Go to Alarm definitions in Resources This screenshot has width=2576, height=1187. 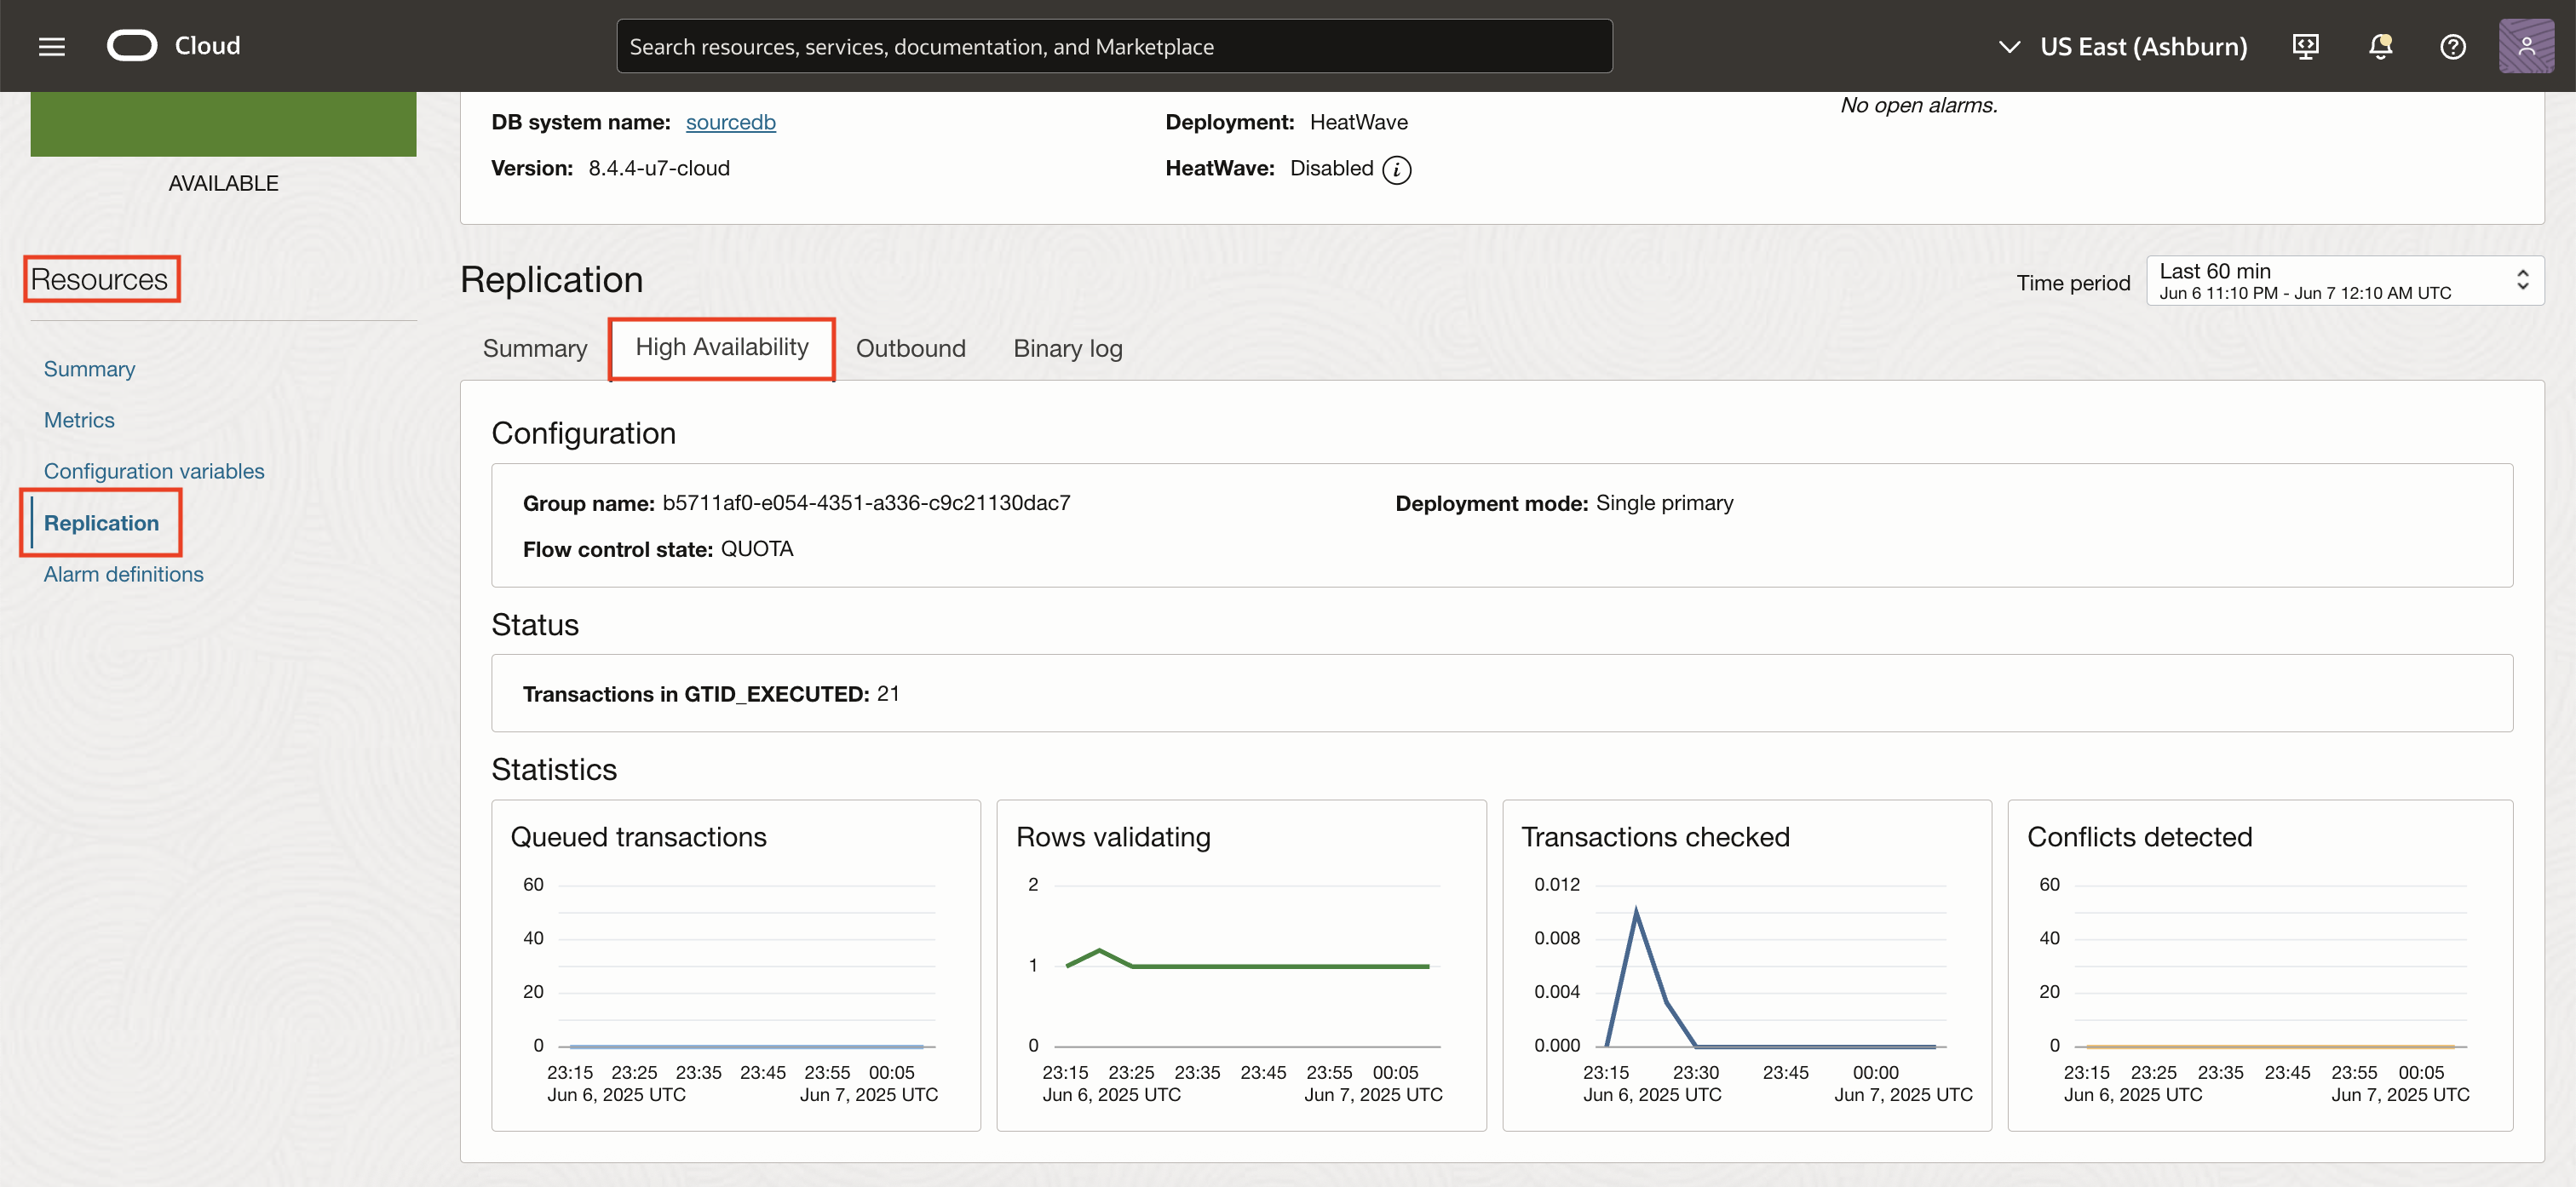click(123, 574)
